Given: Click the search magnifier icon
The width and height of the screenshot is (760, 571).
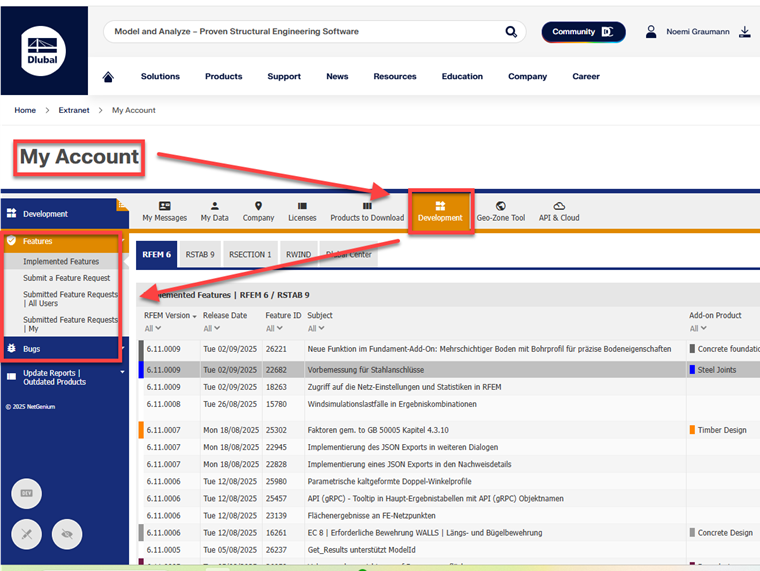Looking at the screenshot, I should click(511, 32).
